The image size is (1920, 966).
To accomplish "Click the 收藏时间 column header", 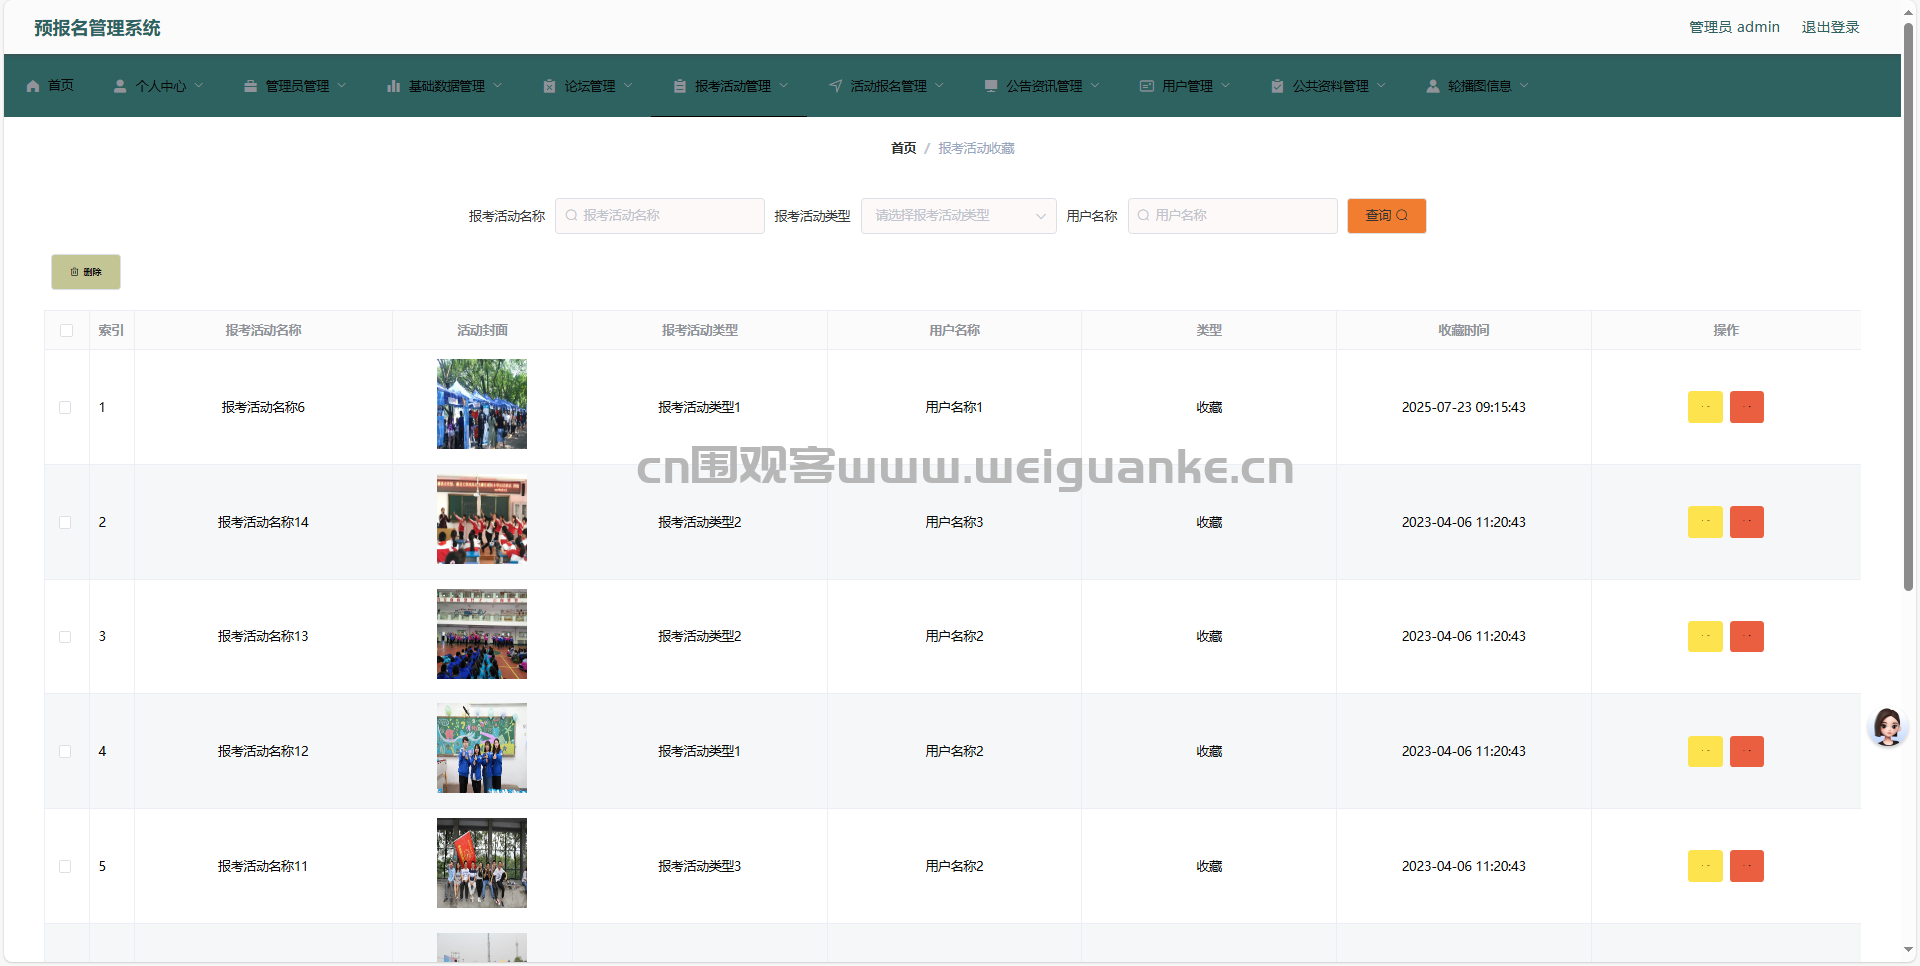I will click(x=1463, y=330).
